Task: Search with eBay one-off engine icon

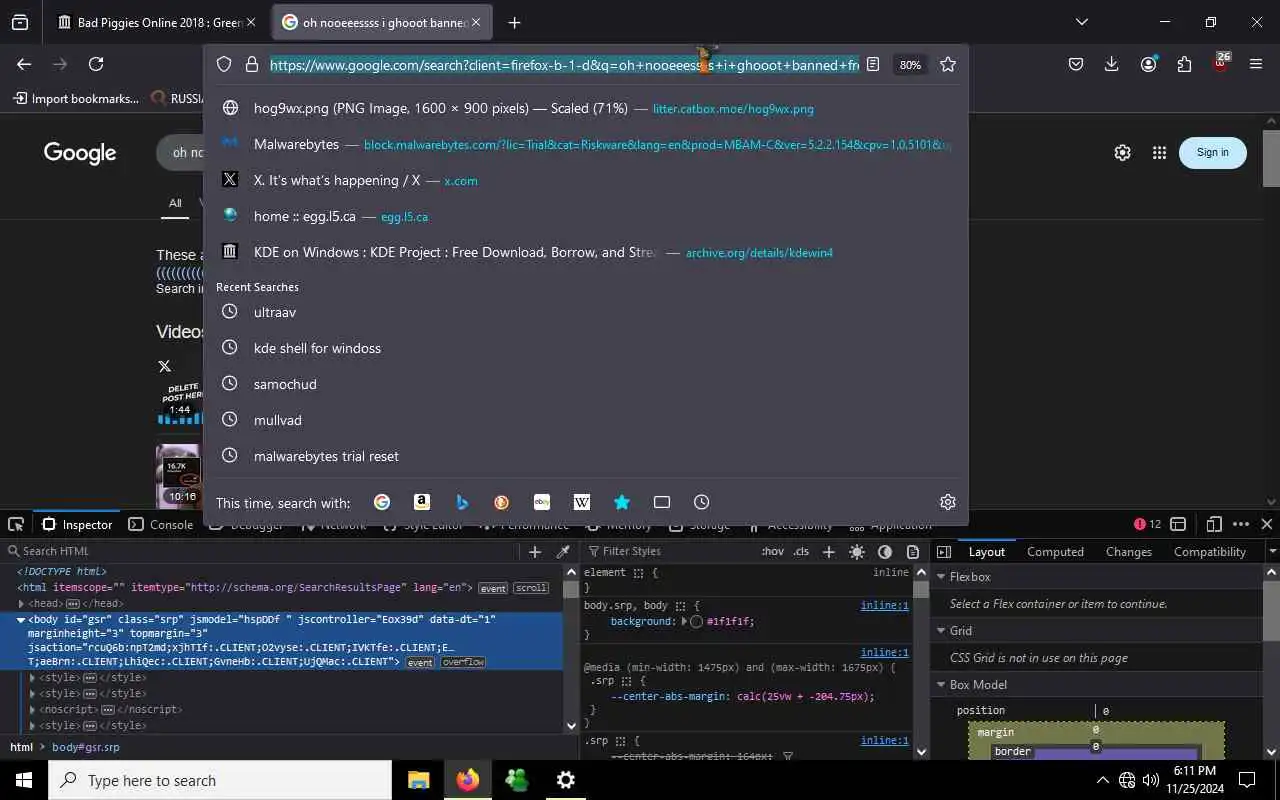Action: tap(542, 502)
